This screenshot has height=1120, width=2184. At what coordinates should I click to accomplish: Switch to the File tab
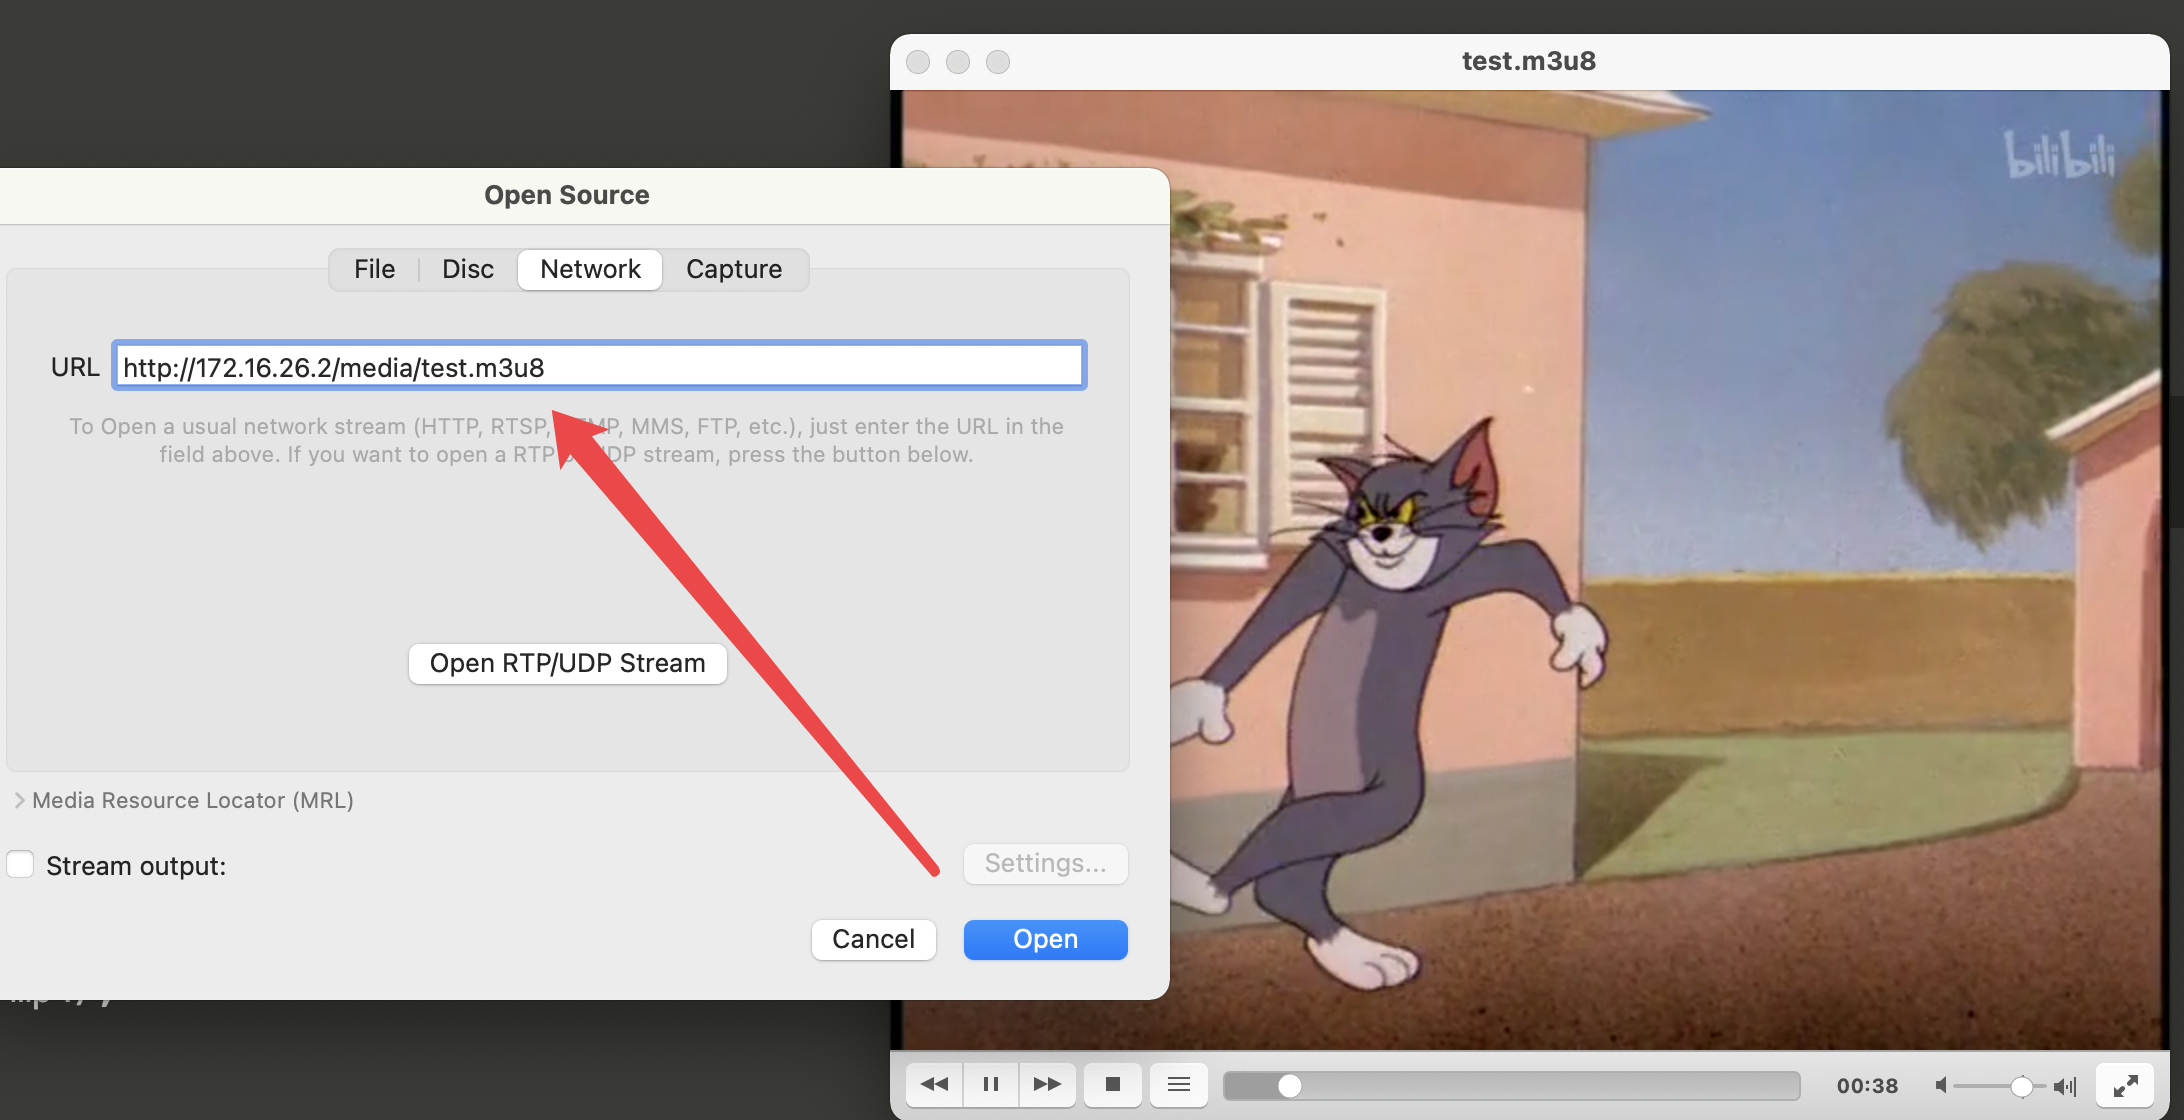374,269
